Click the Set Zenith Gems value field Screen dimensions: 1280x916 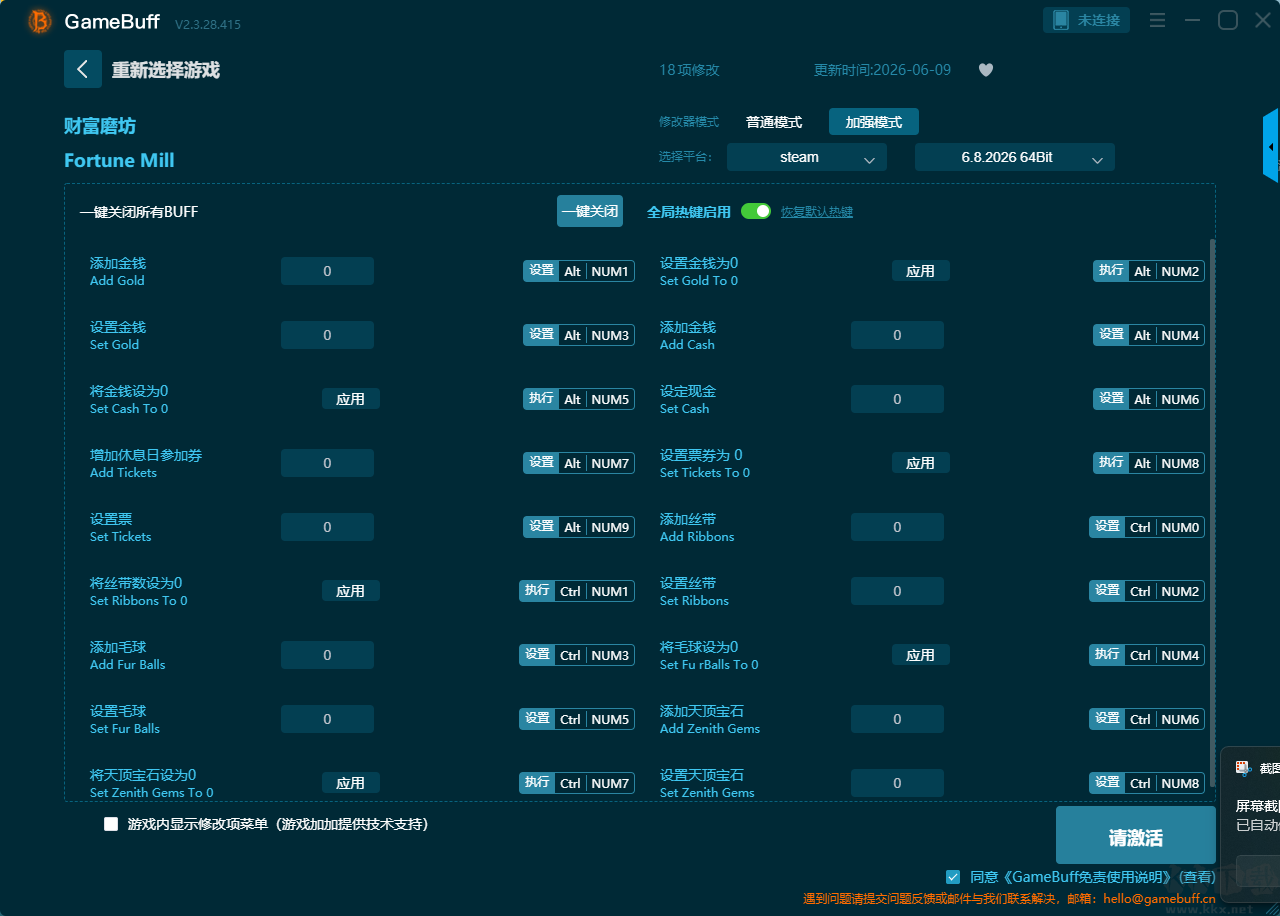pos(897,783)
